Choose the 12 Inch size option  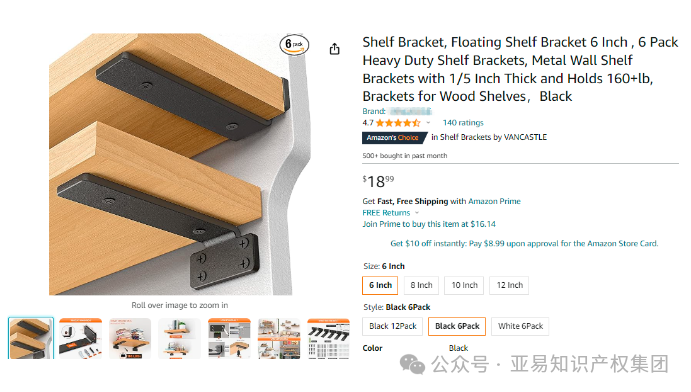[x=509, y=285]
